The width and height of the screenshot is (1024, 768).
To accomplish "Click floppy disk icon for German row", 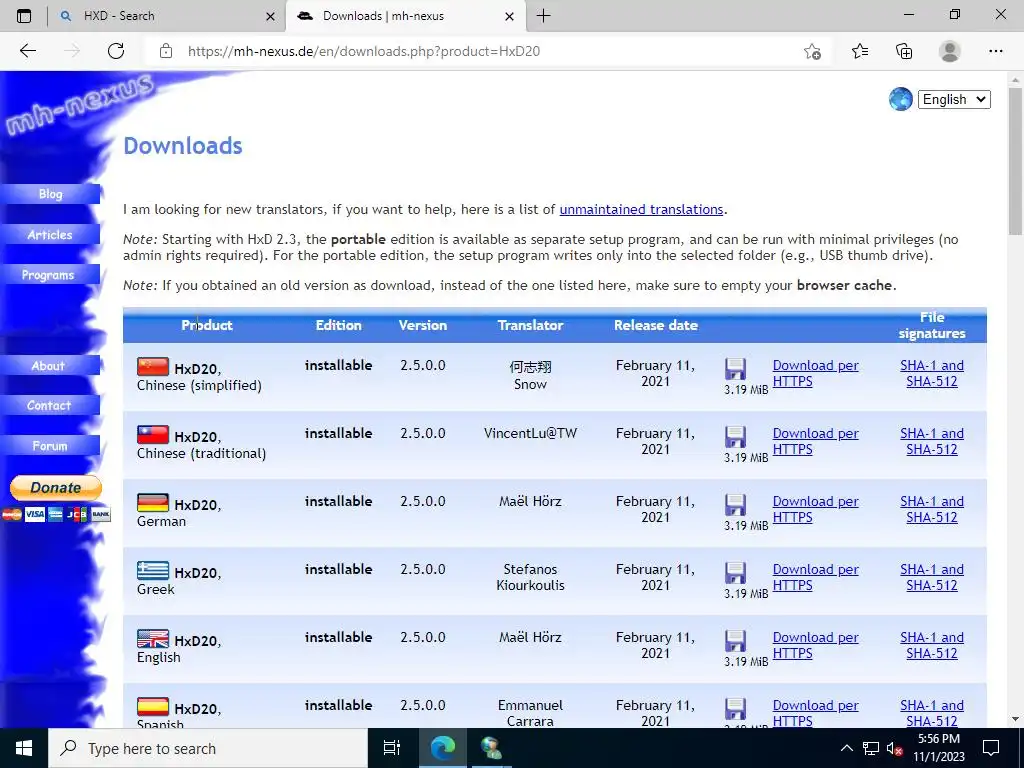I will pyautogui.click(x=735, y=505).
